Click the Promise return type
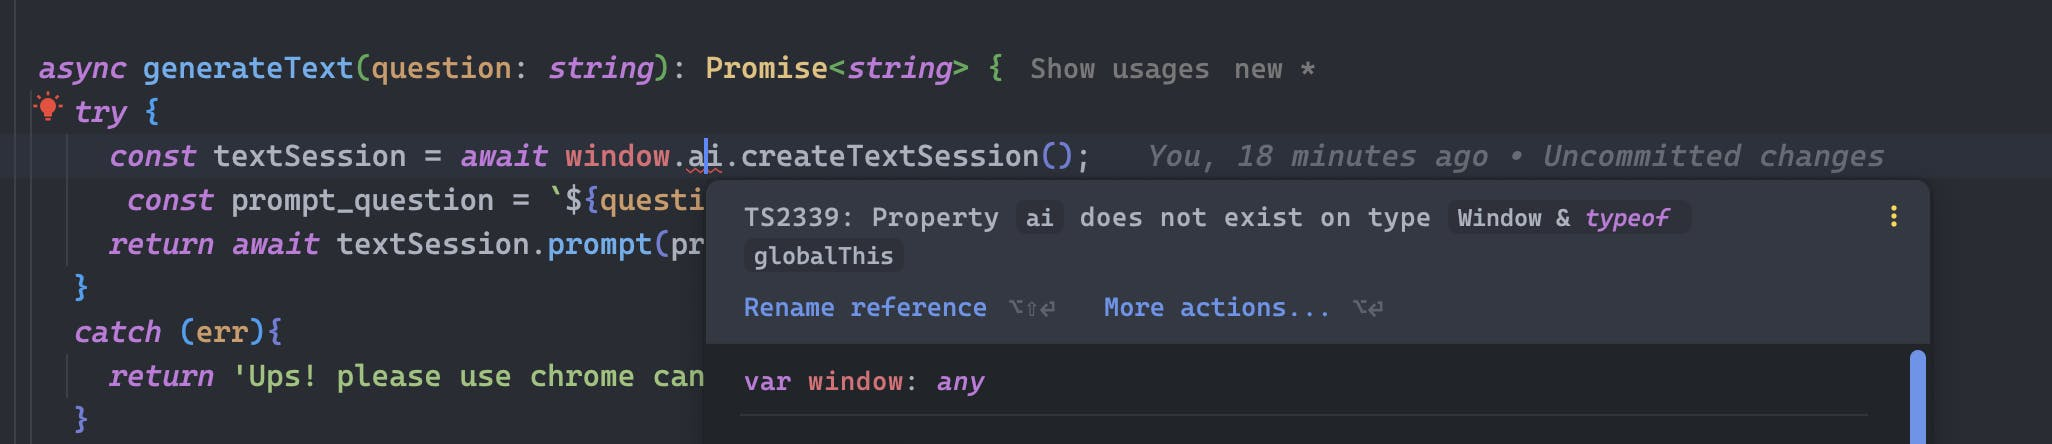This screenshot has height=444, width=2052. 766,68
